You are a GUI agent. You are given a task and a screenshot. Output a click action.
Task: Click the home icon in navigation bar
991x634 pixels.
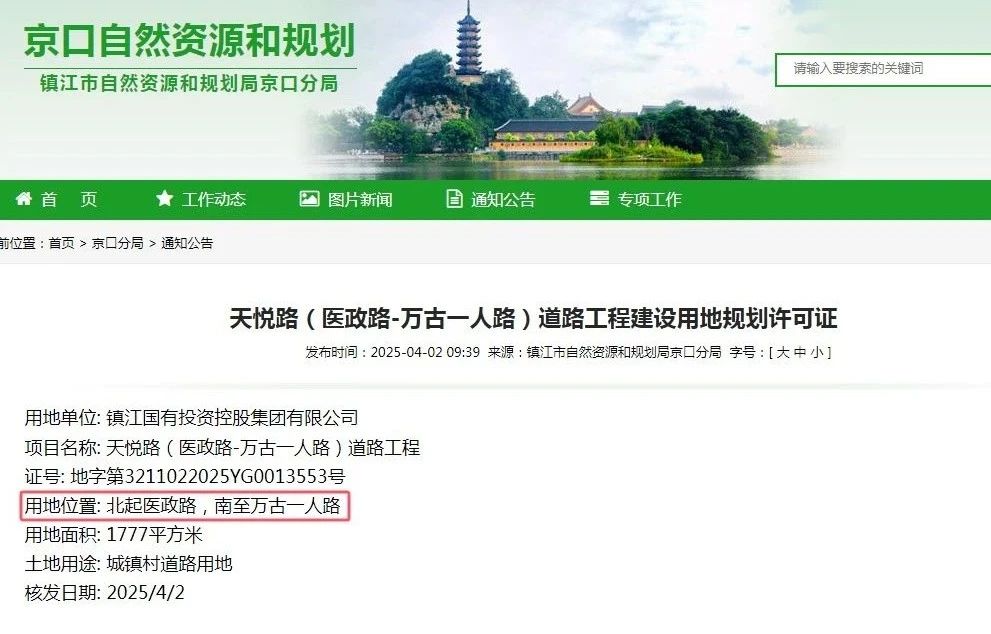point(23,199)
